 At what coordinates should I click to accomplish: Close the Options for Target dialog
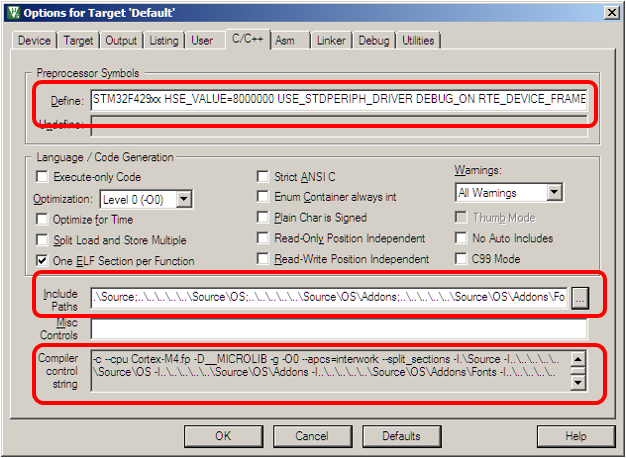pyautogui.click(x=612, y=12)
